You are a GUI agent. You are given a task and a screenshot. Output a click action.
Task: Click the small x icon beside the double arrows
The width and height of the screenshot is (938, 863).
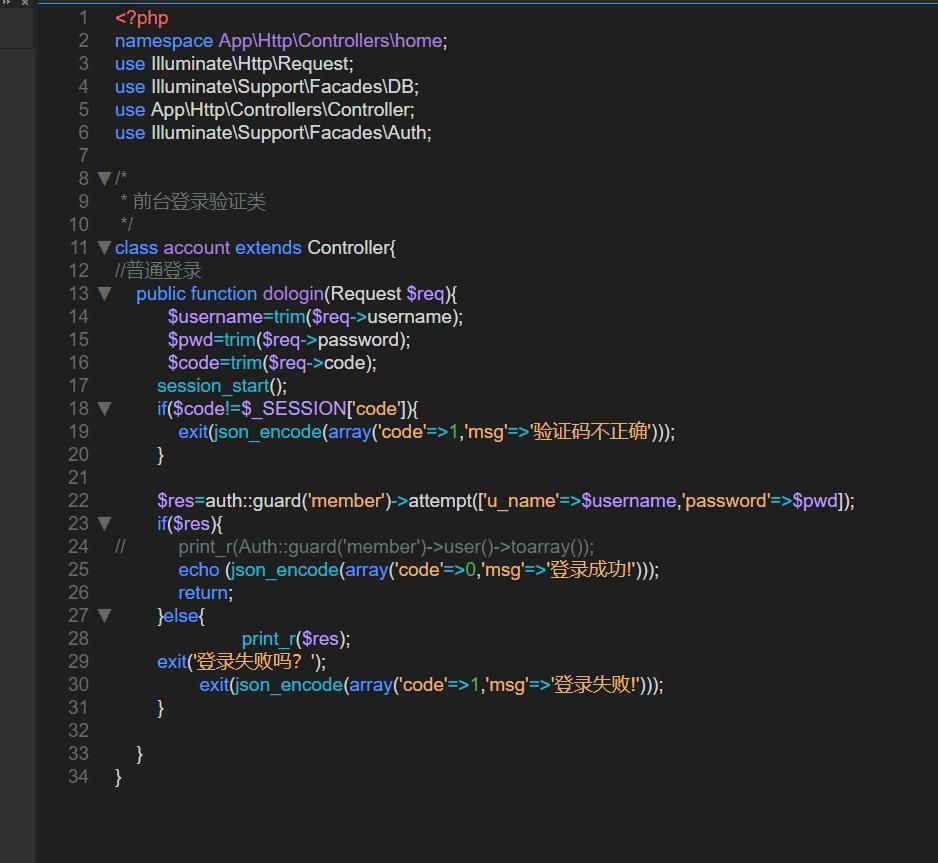coord(25,5)
